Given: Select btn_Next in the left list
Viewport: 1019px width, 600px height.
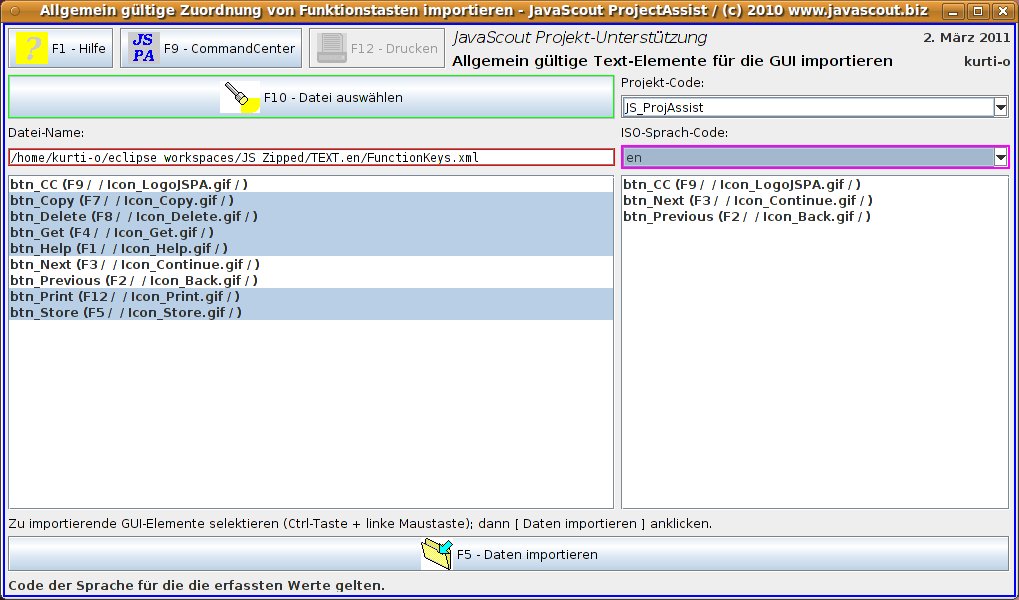Looking at the screenshot, I should (135, 264).
